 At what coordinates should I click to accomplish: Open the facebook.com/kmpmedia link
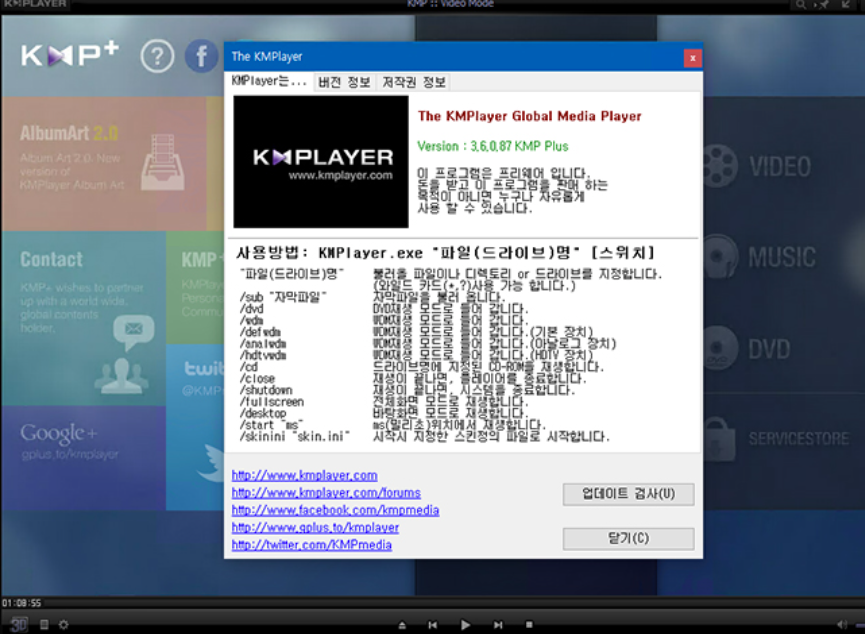[x=335, y=510]
